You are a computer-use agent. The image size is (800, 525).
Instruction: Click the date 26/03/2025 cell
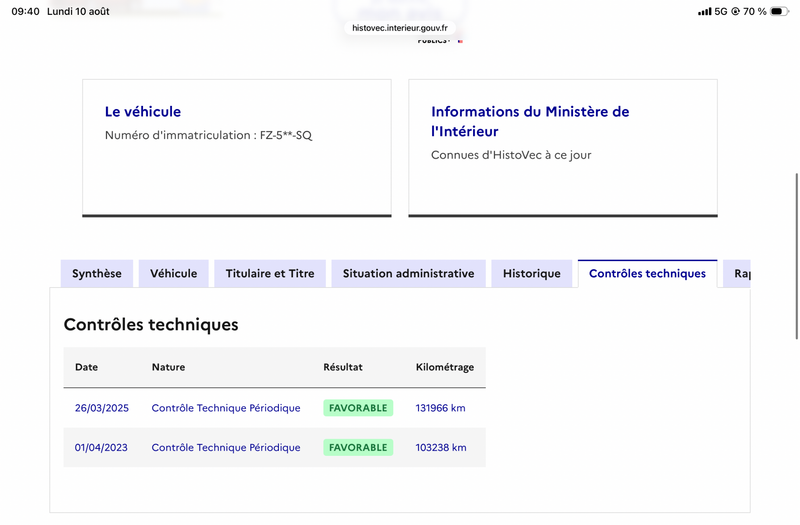tap(102, 408)
